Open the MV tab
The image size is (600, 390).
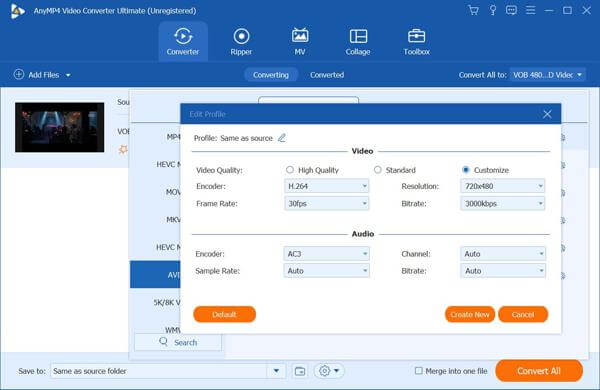pyautogui.click(x=300, y=41)
